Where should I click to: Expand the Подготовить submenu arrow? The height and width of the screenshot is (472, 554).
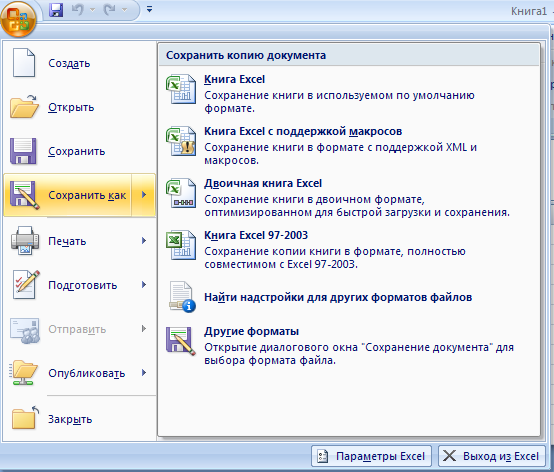(x=144, y=285)
